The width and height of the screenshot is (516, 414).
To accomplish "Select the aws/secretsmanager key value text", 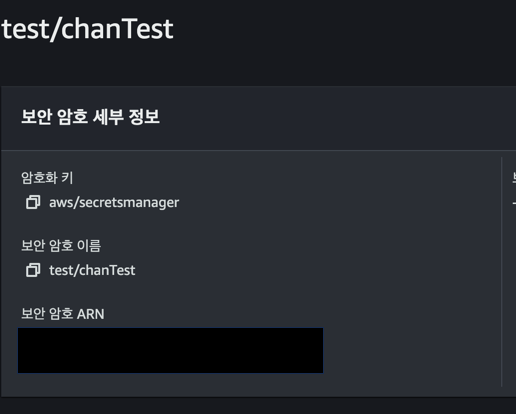I will coord(114,203).
